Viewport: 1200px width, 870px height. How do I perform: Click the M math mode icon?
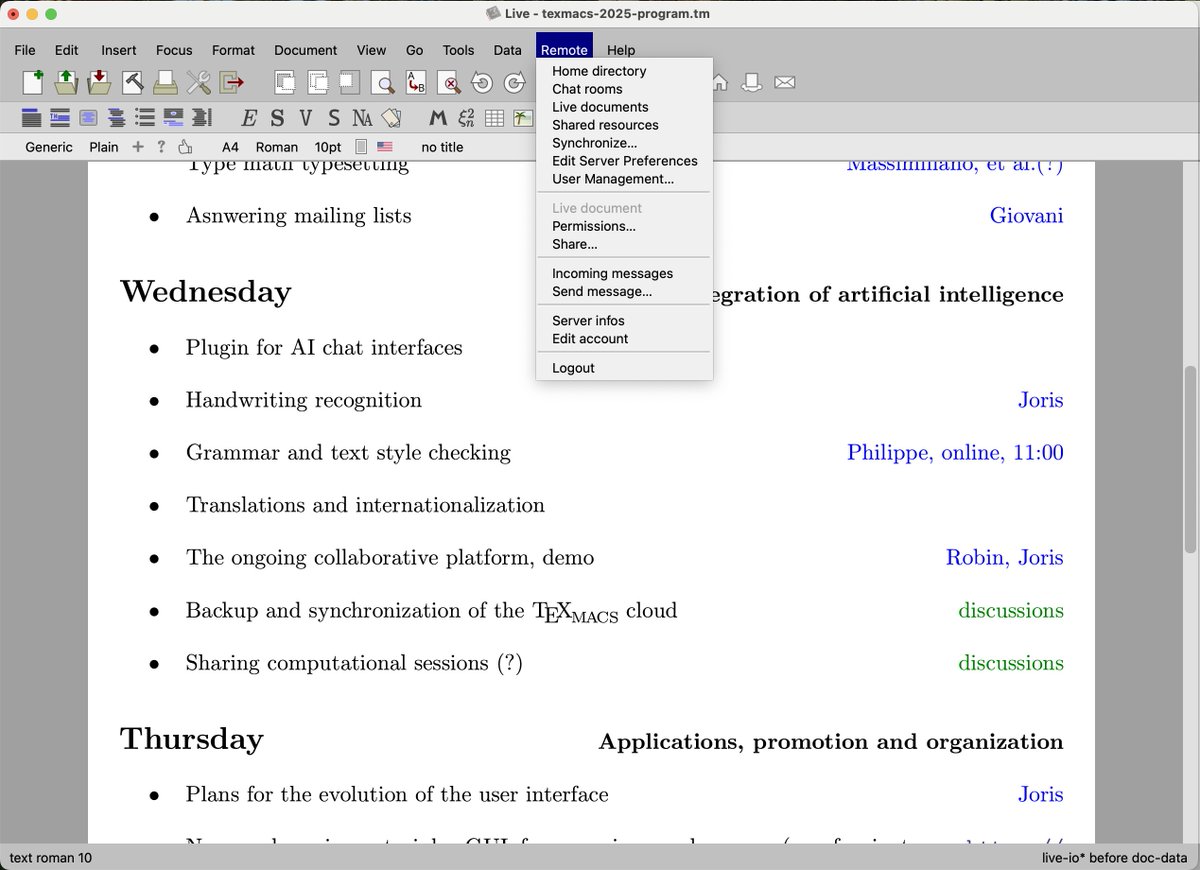coord(437,118)
